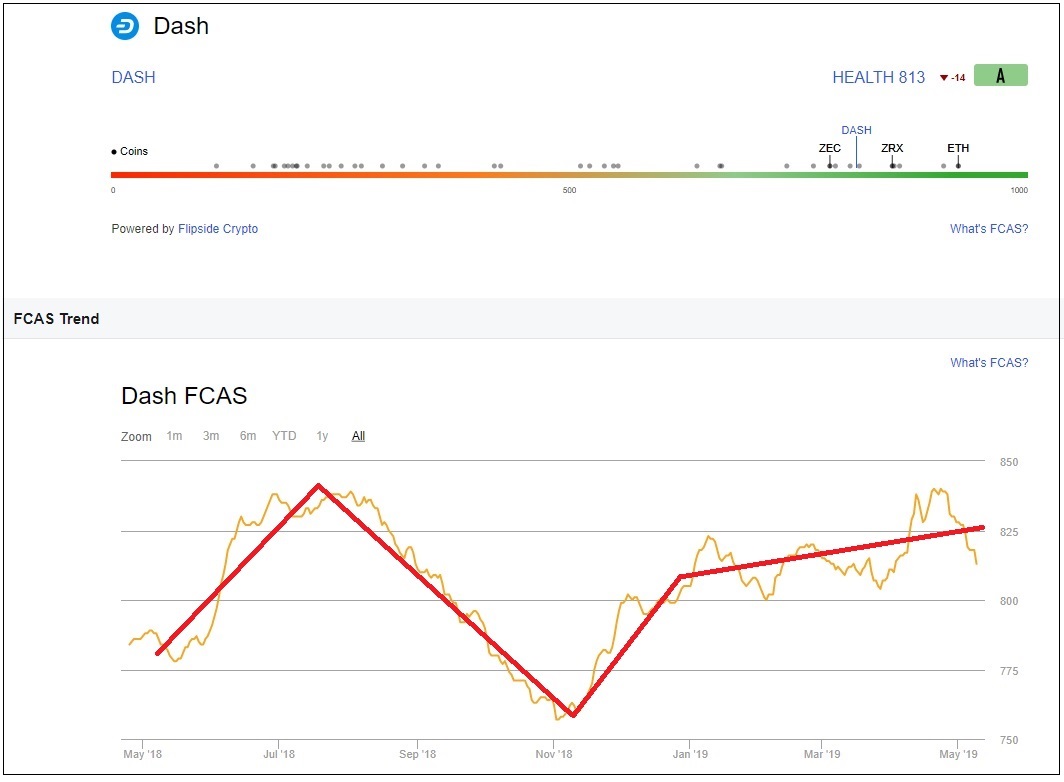1064x782 pixels.
Task: Click the DASH ticker link
Action: [134, 77]
